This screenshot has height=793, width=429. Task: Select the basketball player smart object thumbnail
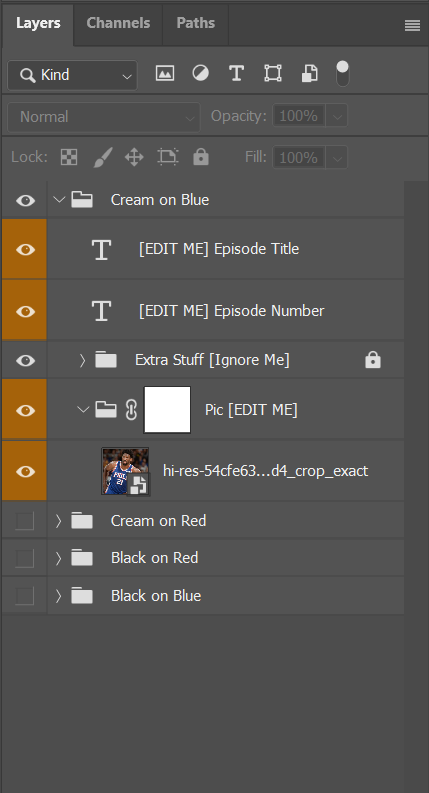[125, 471]
